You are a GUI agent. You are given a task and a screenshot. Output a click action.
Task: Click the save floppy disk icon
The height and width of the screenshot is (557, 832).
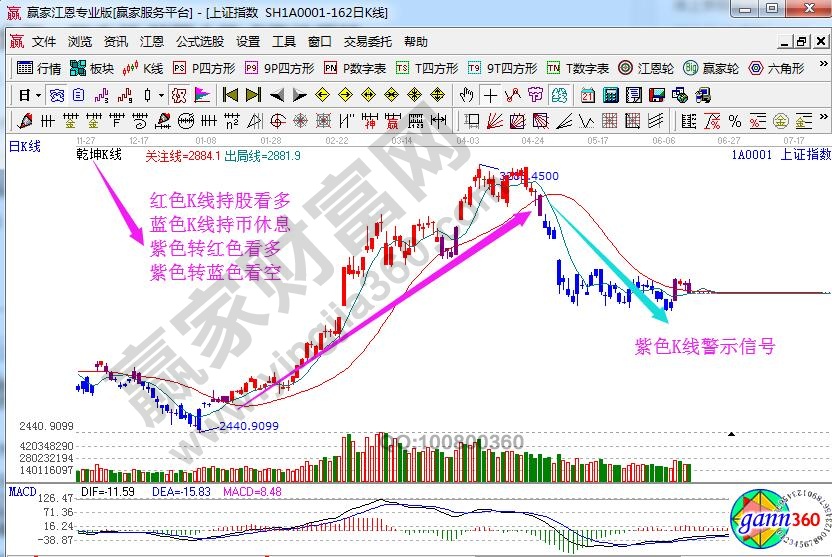[x=656, y=96]
